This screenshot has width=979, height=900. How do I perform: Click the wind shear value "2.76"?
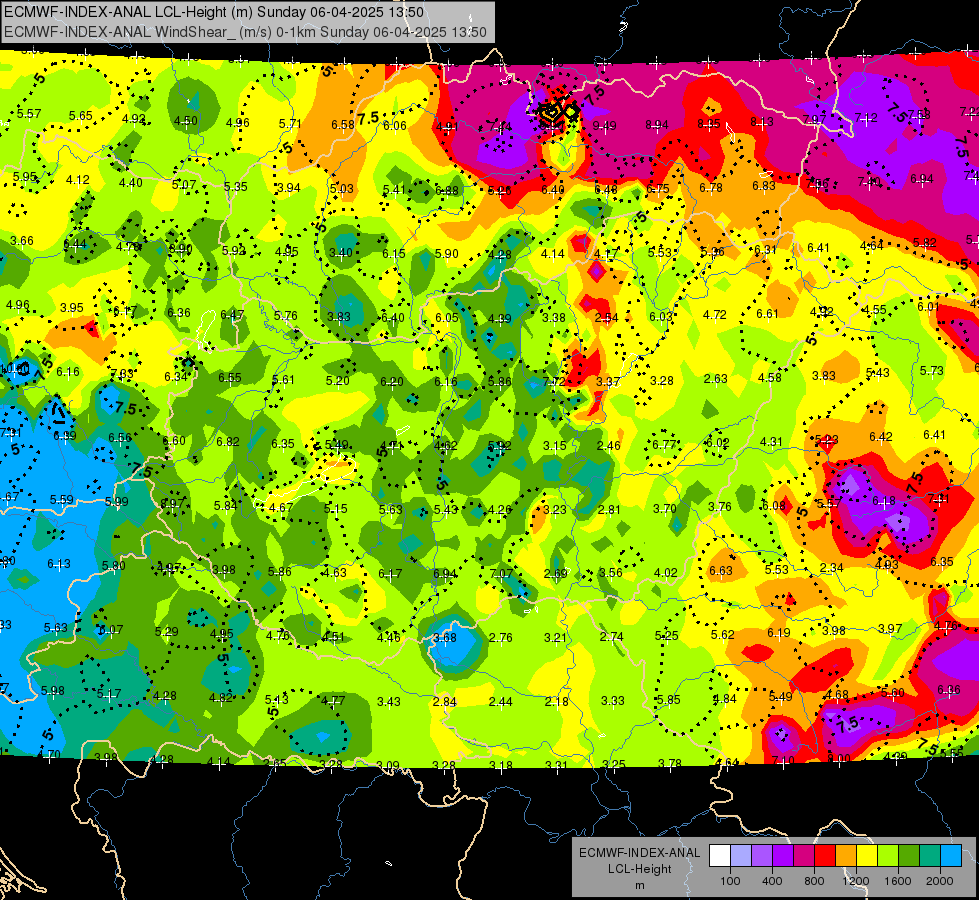pyautogui.click(x=501, y=638)
